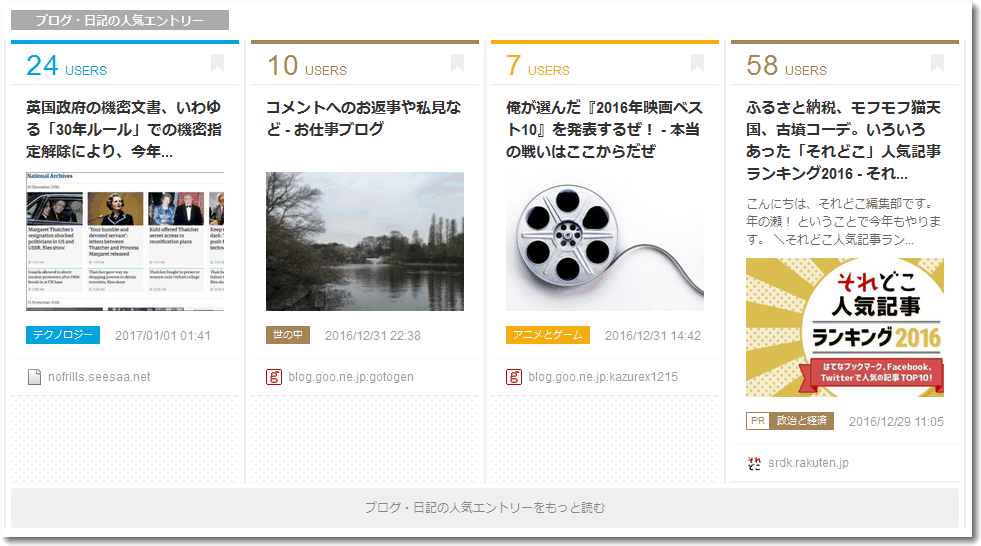
Task: Click ブログ・日記の人気エントリーをもっと読む button
Action: (485, 508)
